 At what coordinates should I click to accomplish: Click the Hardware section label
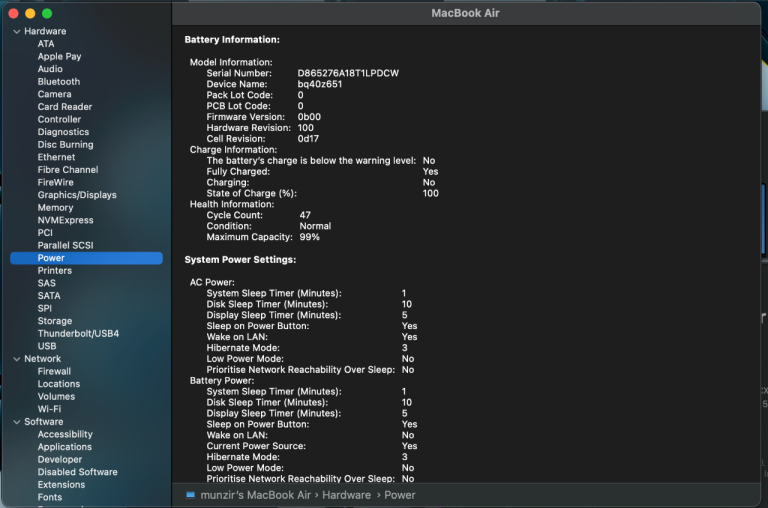(45, 31)
